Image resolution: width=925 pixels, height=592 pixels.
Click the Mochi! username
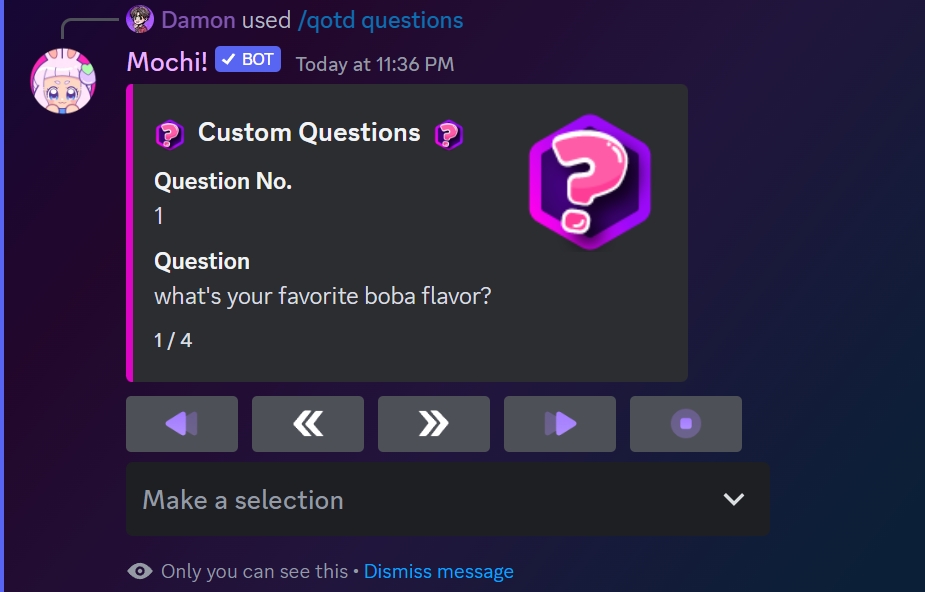(167, 61)
